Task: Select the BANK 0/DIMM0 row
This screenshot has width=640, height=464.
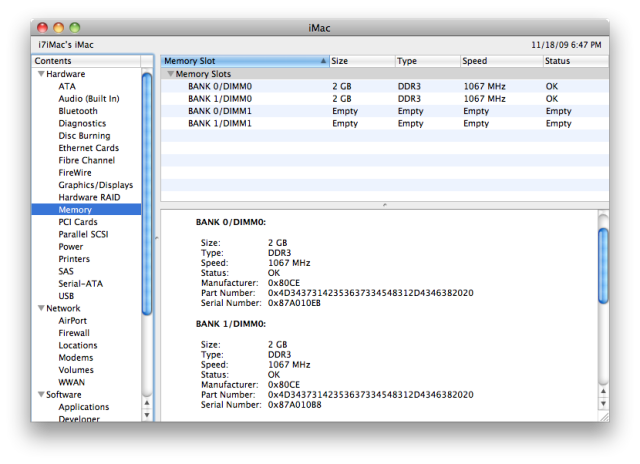Action: pyautogui.click(x=384, y=87)
